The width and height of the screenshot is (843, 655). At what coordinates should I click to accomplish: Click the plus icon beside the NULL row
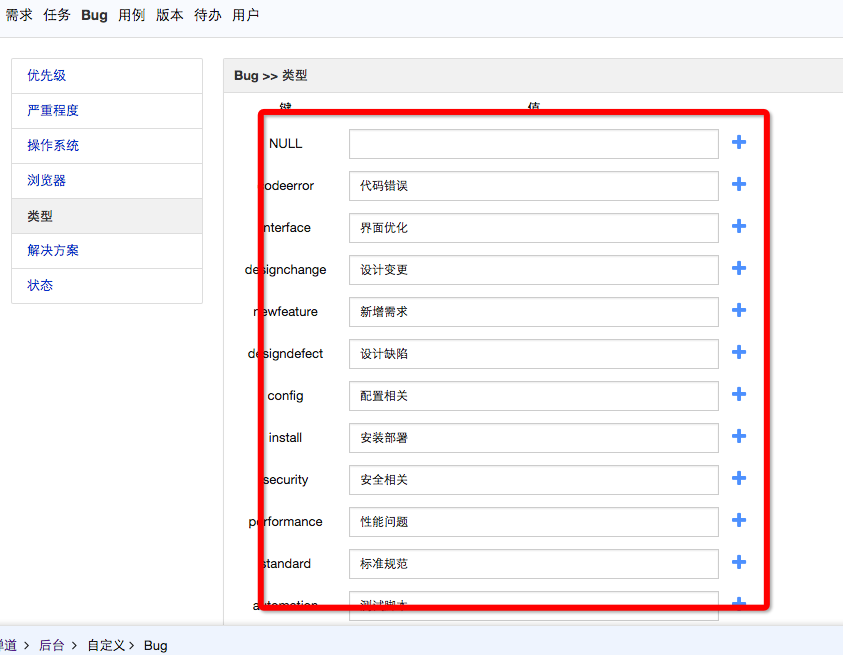tap(739, 143)
